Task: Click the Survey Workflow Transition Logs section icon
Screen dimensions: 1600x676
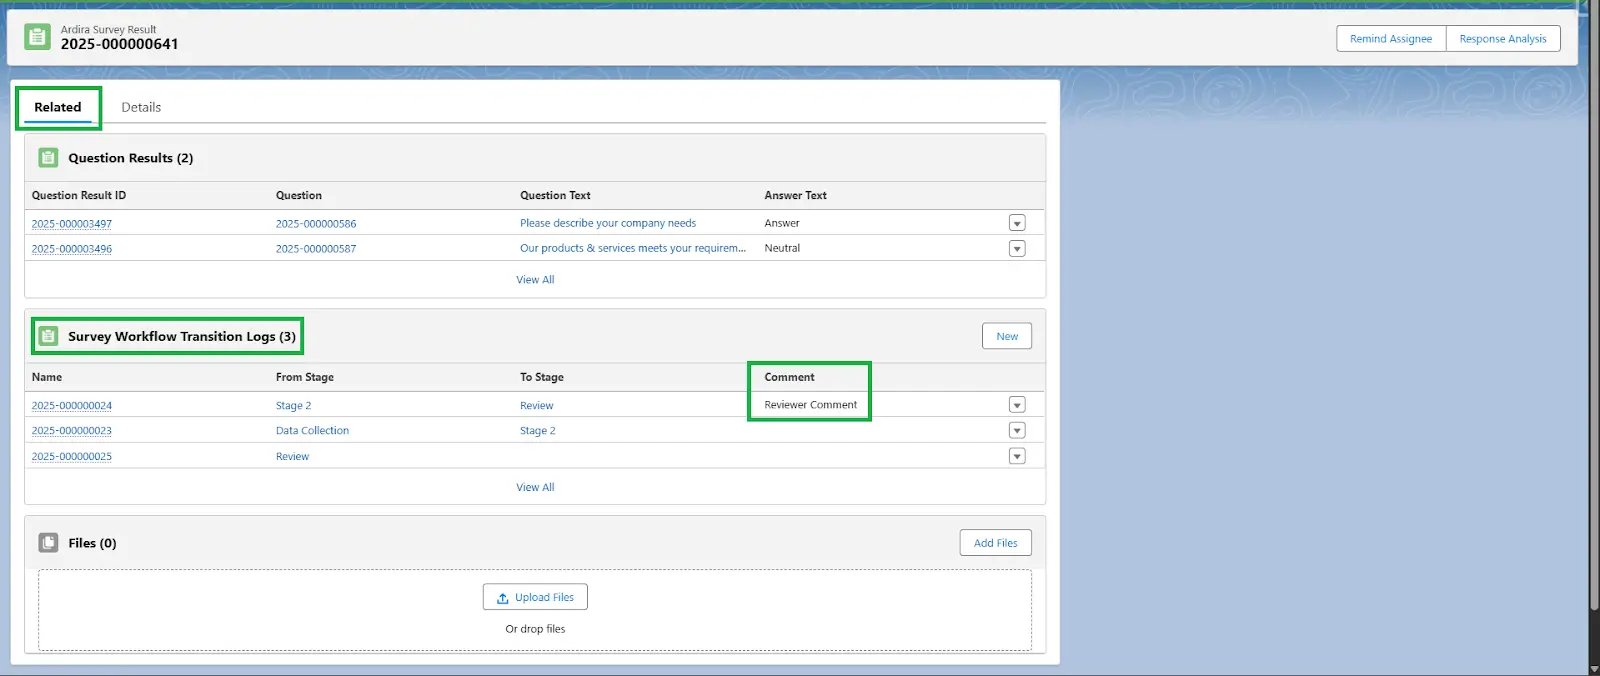Action: pyautogui.click(x=48, y=336)
